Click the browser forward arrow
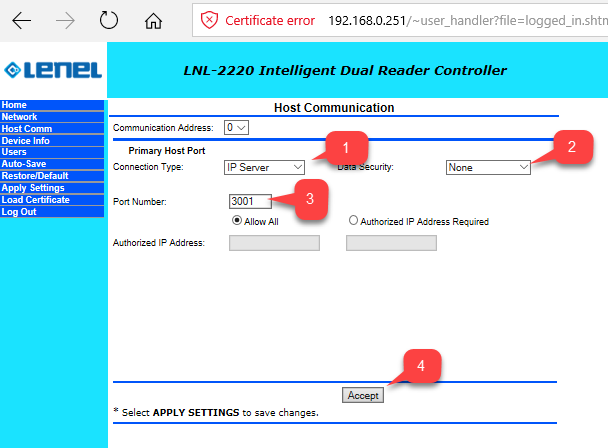This screenshot has height=448, width=608. pyautogui.click(x=65, y=21)
